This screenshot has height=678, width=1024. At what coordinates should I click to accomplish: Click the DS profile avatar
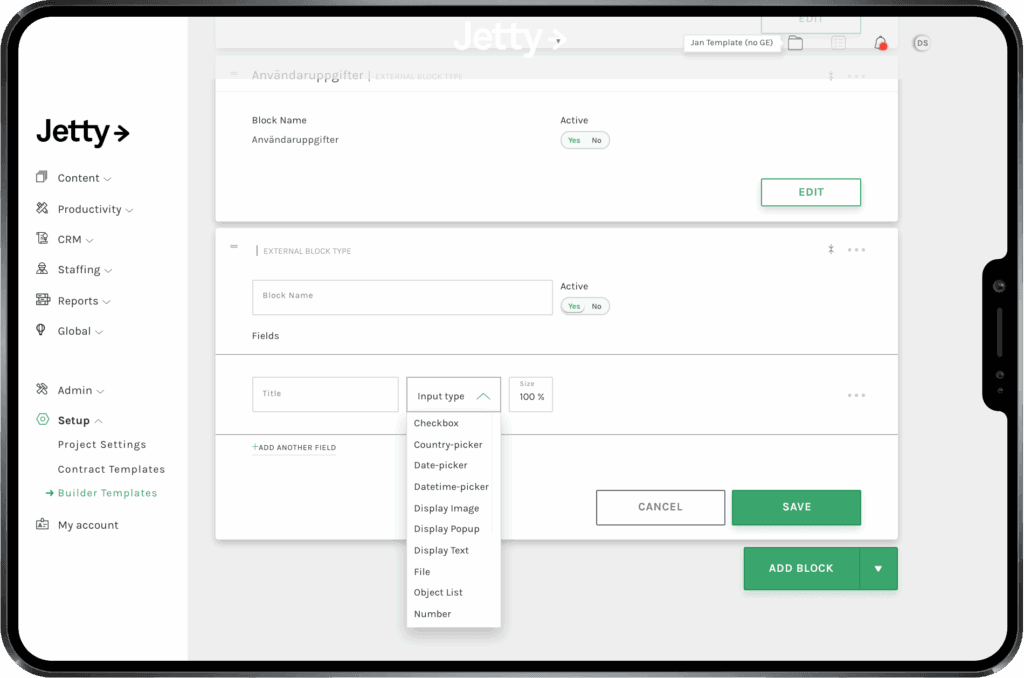click(921, 43)
